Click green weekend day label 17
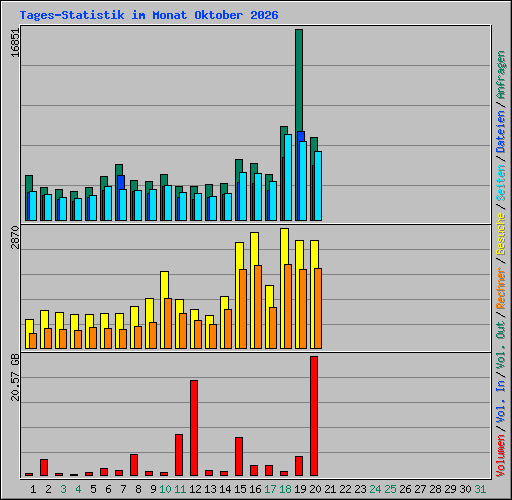Screen dimensions: 512x500 pos(270,489)
